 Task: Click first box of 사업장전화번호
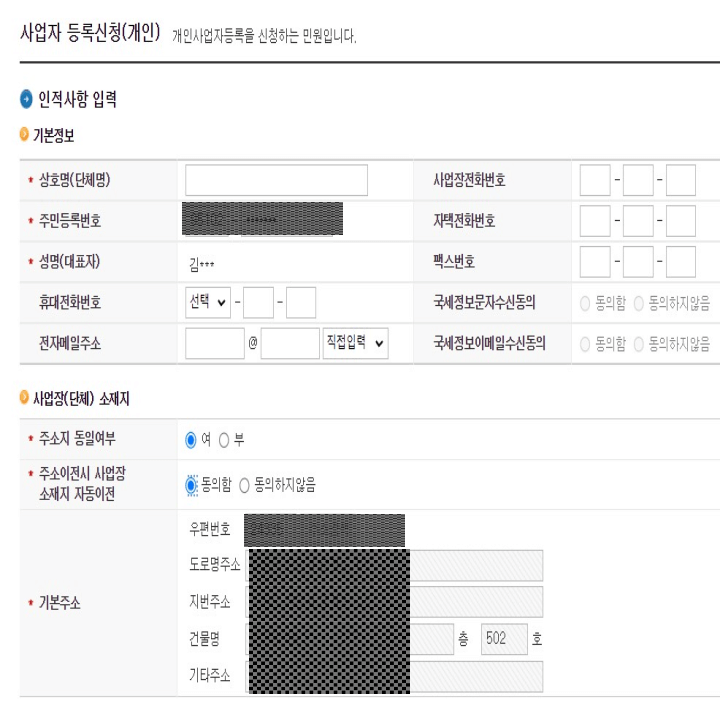click(x=595, y=180)
